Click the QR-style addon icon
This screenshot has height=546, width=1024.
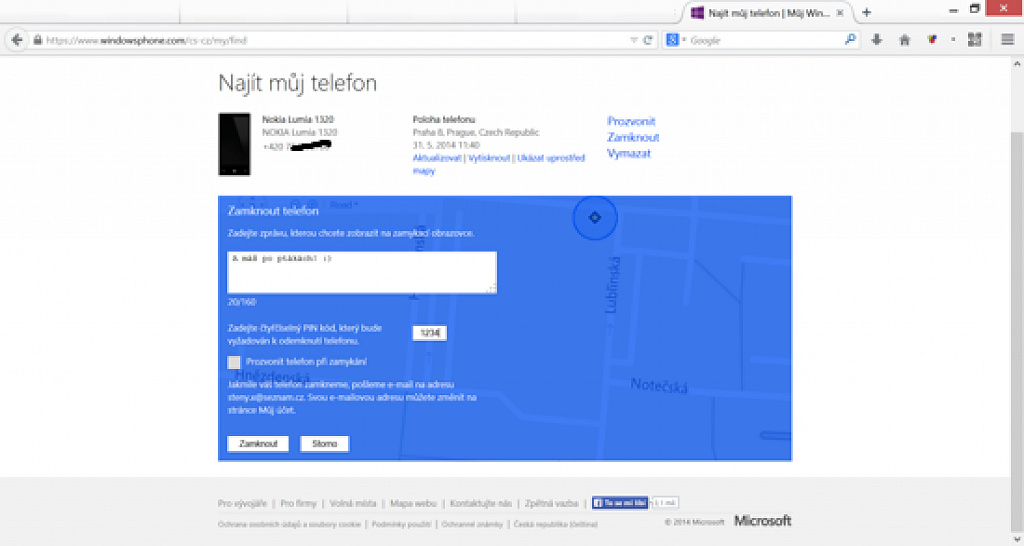coord(974,40)
